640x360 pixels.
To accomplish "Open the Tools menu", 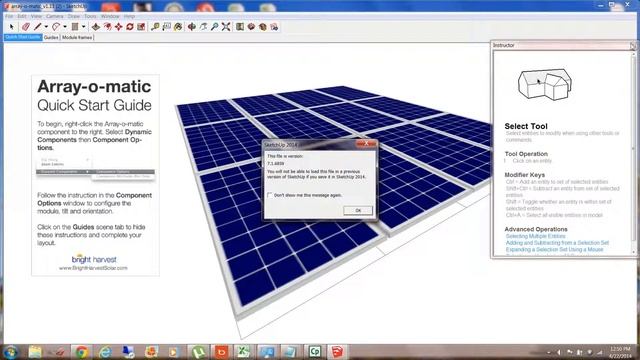I will pos(90,16).
